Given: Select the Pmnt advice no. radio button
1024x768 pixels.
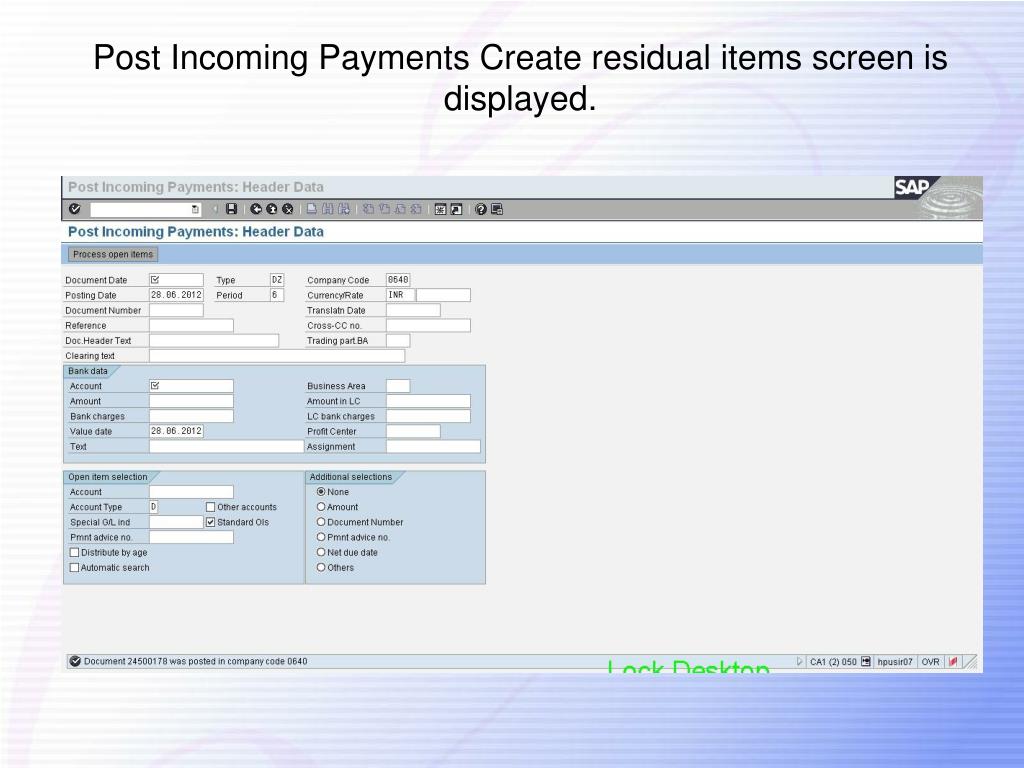Looking at the screenshot, I should pyautogui.click(x=321, y=537).
